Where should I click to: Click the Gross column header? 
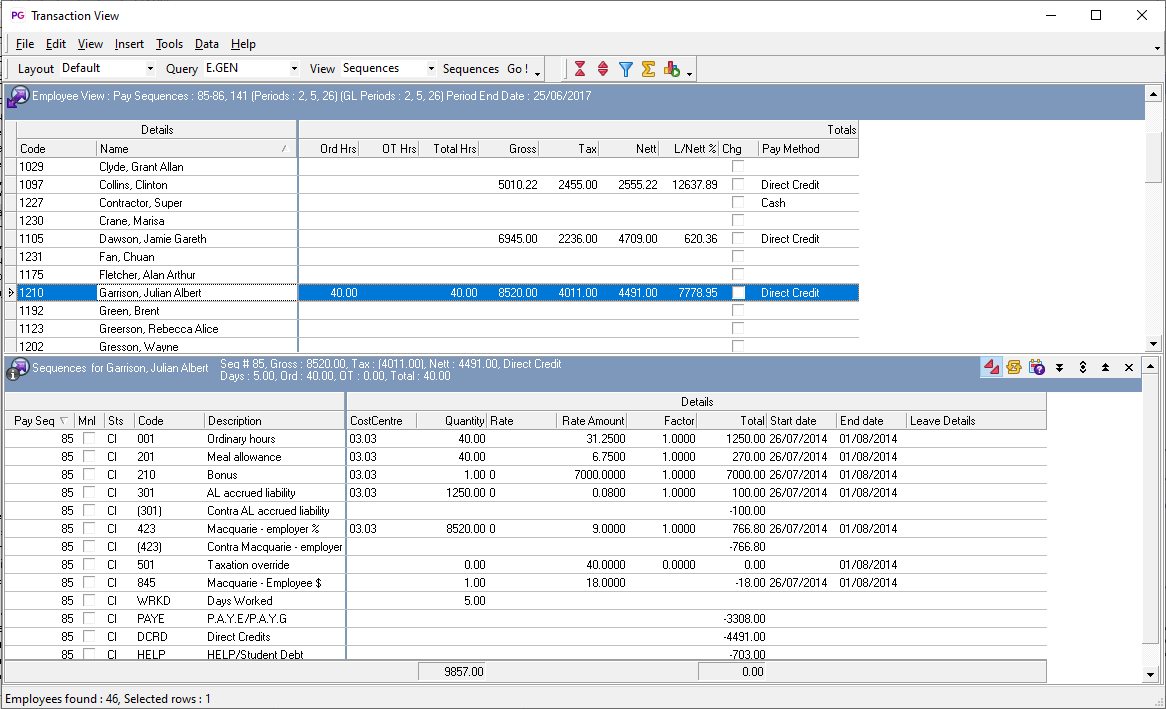click(509, 149)
